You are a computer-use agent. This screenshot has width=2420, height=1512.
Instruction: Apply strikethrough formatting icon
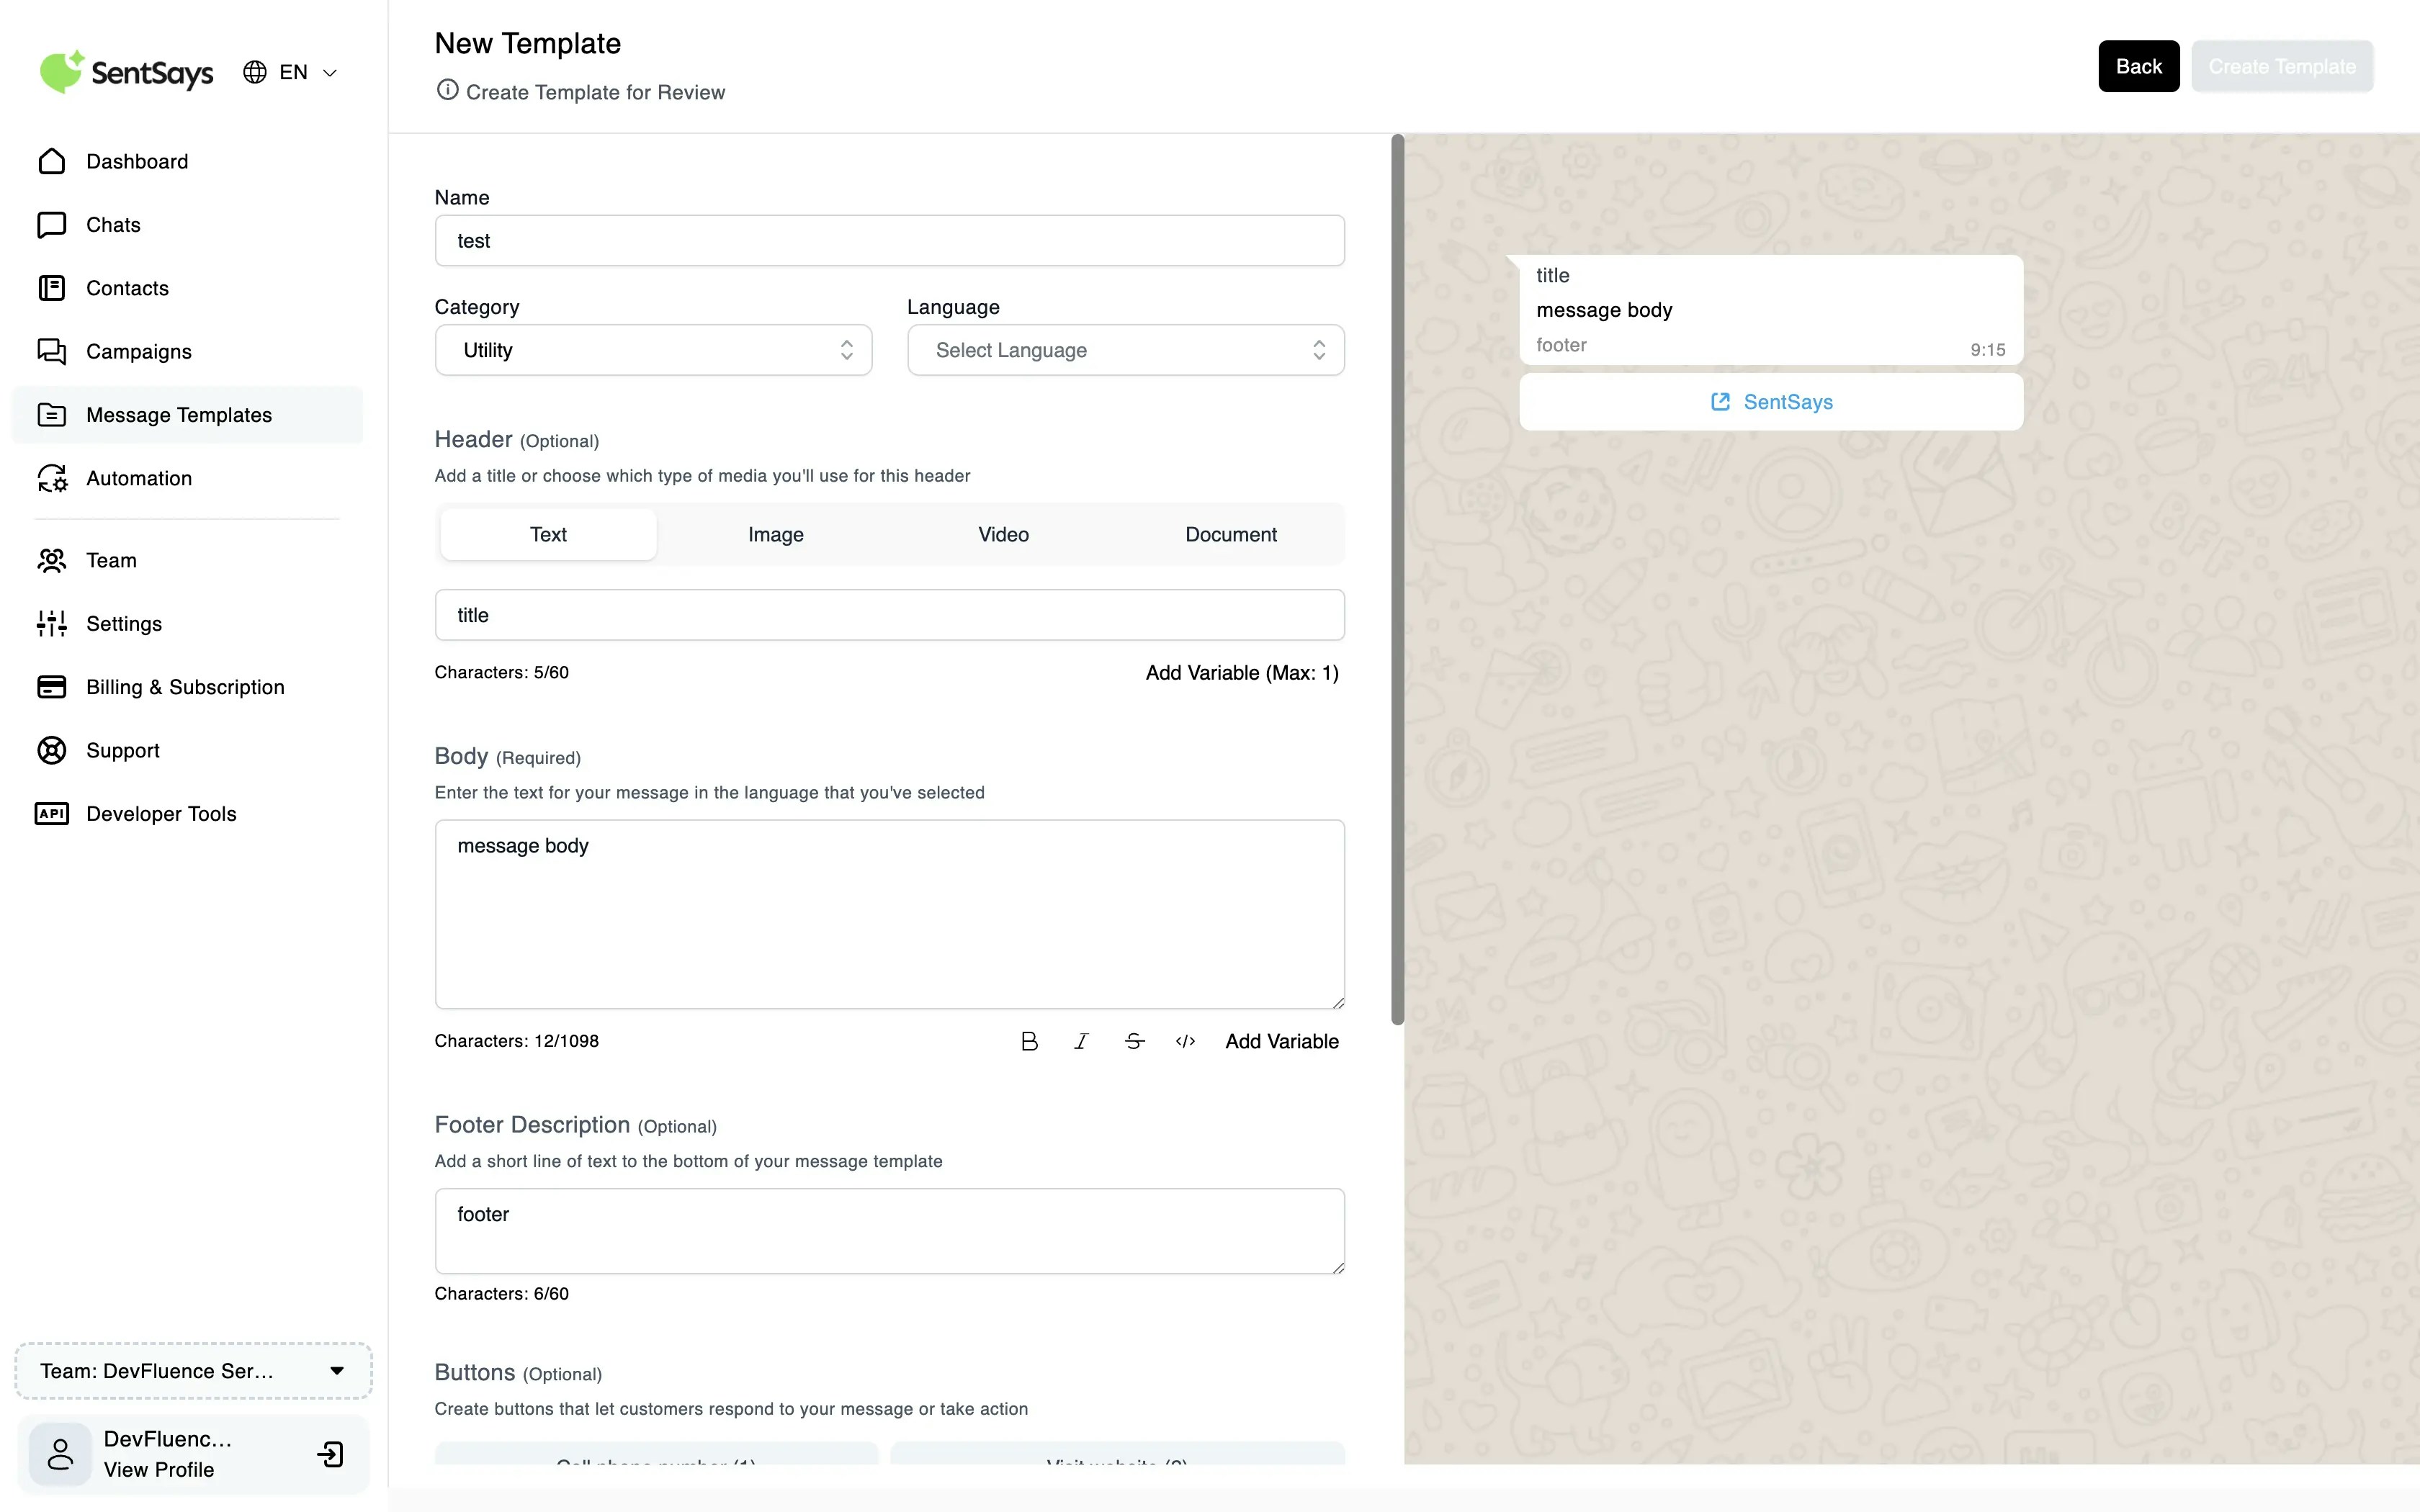click(x=1134, y=1041)
